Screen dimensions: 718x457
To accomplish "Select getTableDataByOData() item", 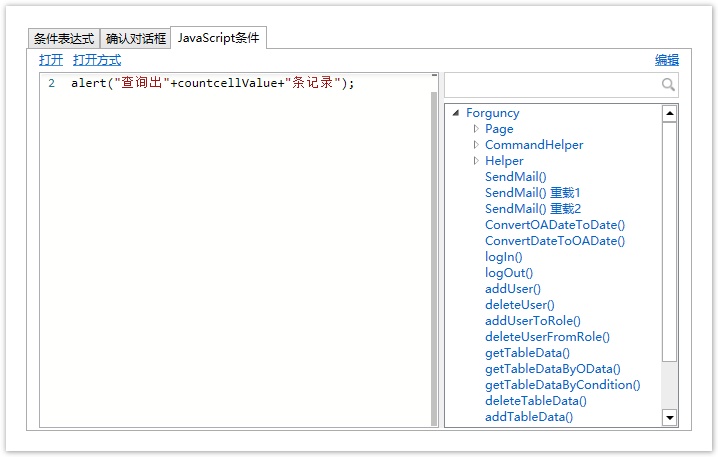I will coord(552,369).
